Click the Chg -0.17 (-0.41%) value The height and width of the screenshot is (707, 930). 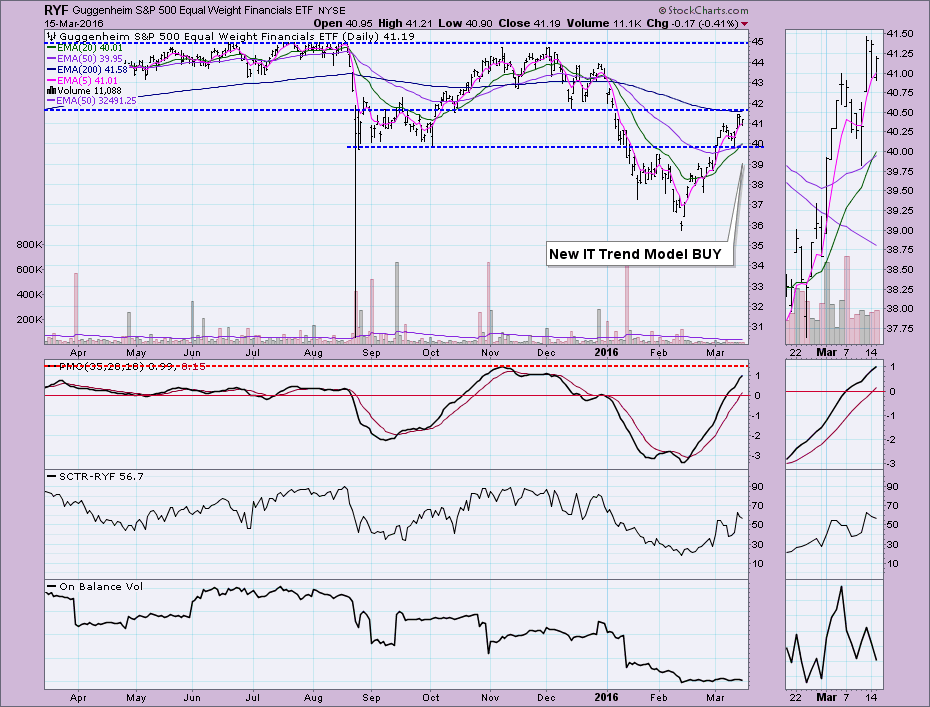(x=692, y=24)
